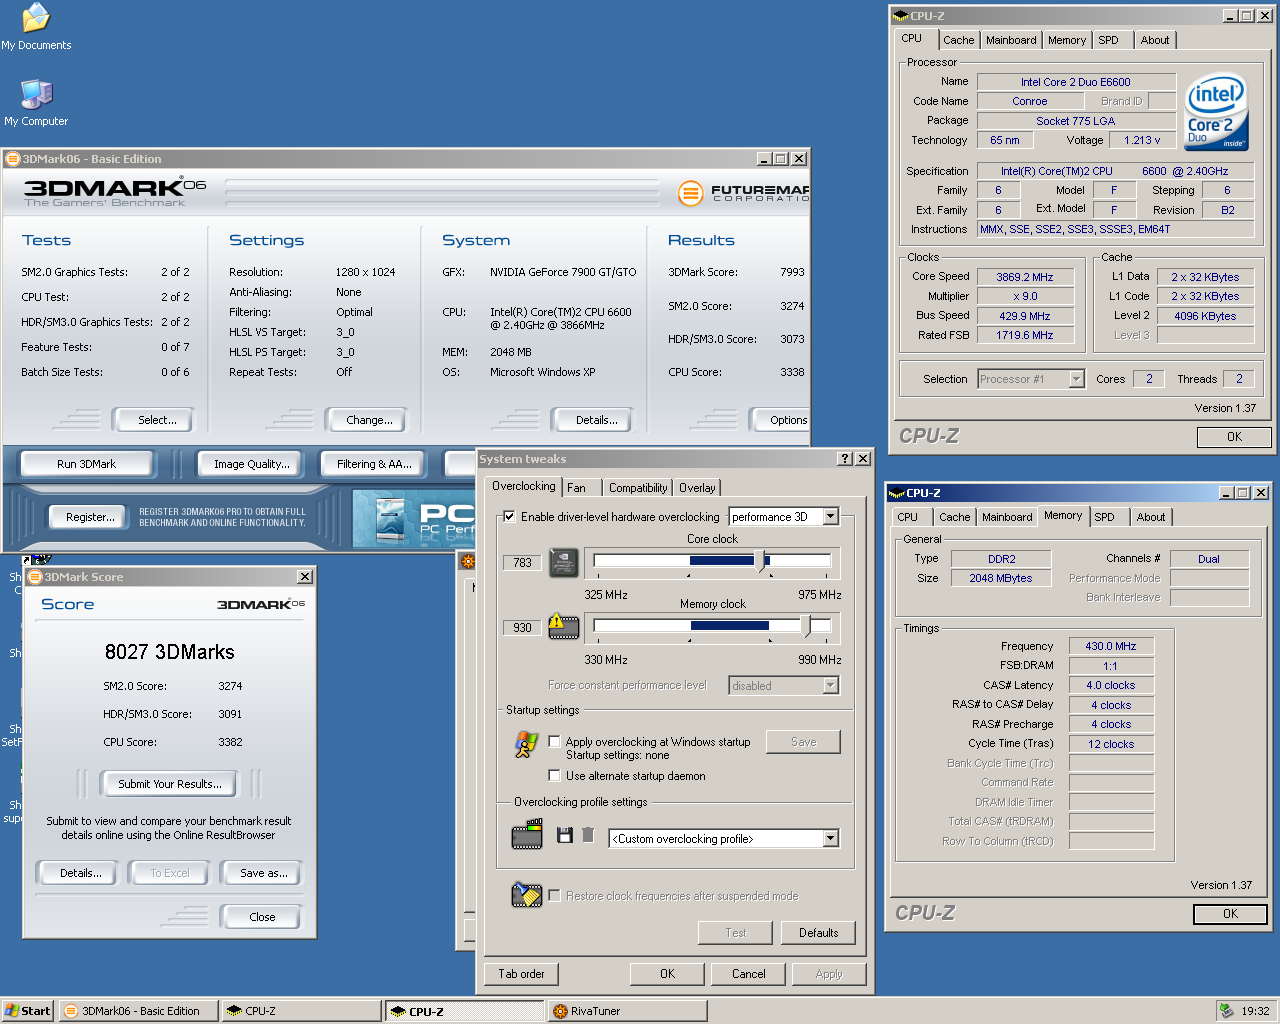Click the Memory clock slider handle

point(806,626)
